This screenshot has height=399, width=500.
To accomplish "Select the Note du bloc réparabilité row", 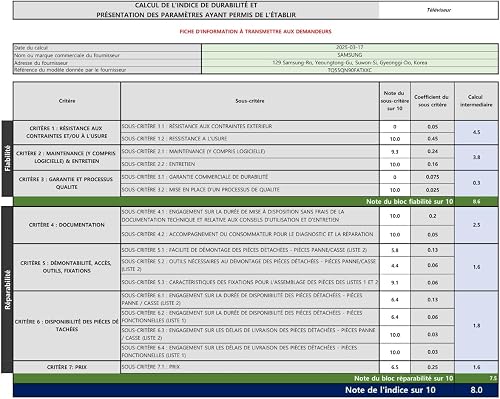I will [x=256, y=378].
